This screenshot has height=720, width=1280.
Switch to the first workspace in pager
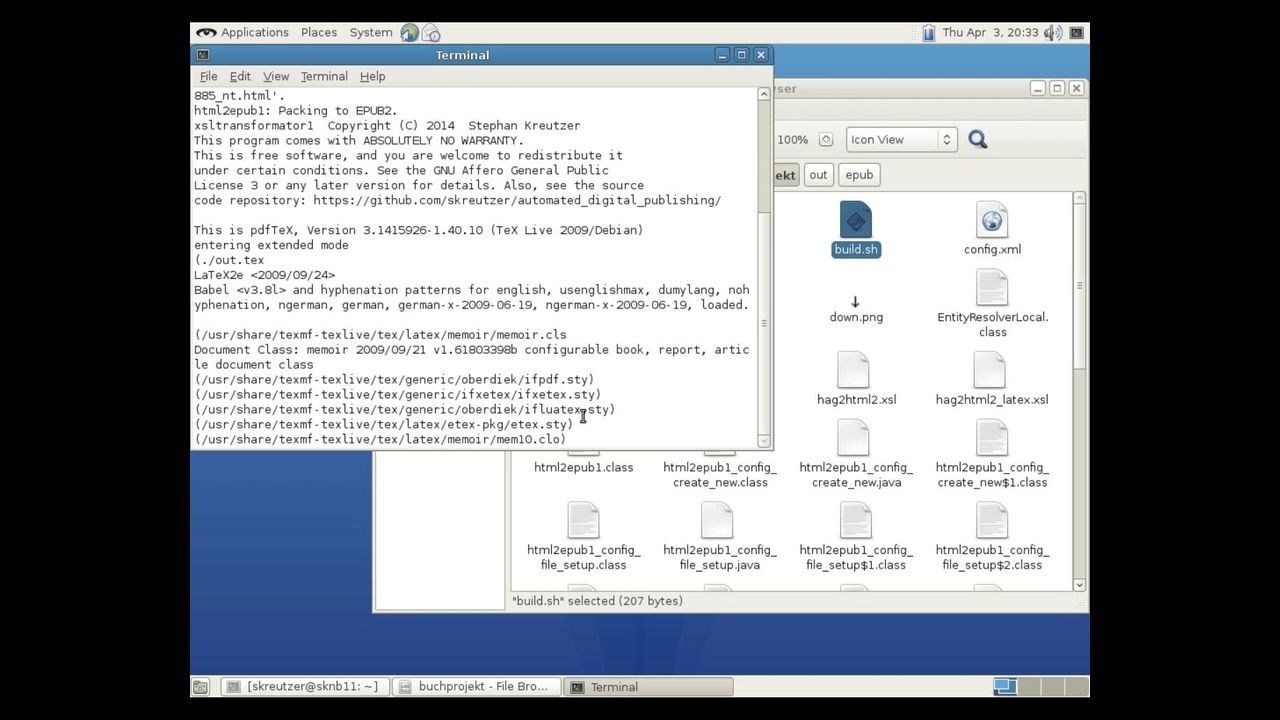tap(1004, 687)
